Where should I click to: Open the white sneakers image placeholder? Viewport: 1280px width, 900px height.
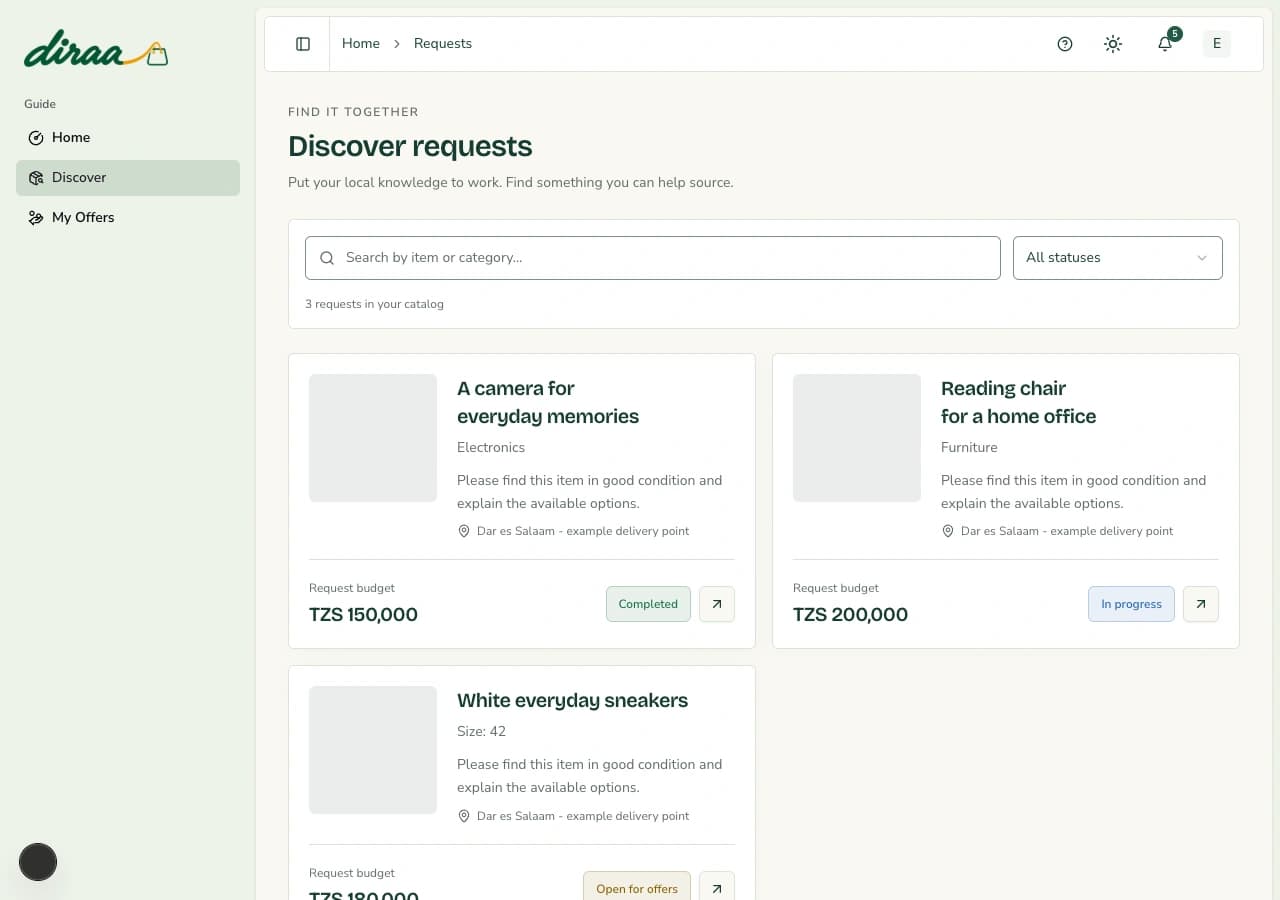[x=373, y=750]
